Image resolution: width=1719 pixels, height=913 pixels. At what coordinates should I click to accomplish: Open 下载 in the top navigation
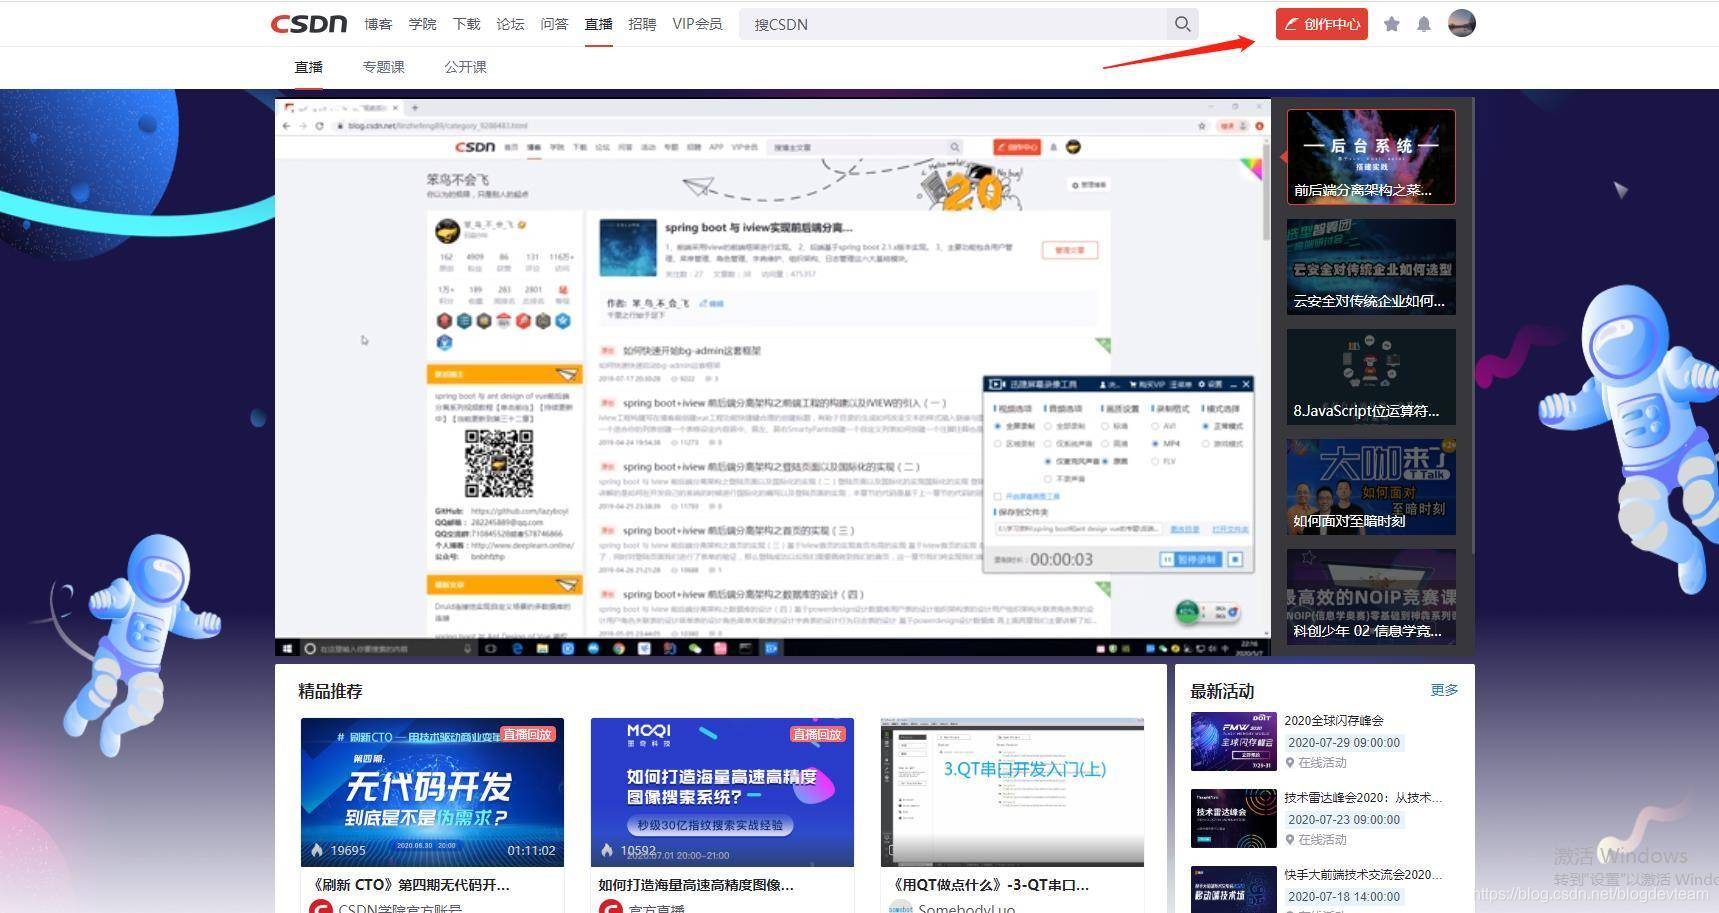[x=466, y=24]
